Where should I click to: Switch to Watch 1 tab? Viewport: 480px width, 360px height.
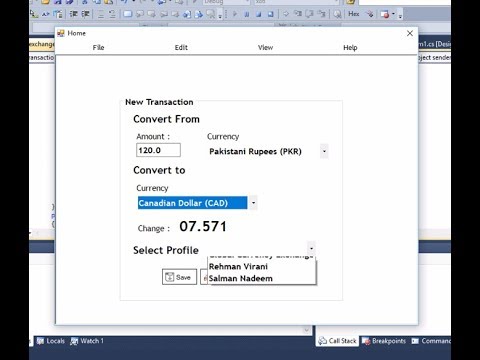point(87,341)
